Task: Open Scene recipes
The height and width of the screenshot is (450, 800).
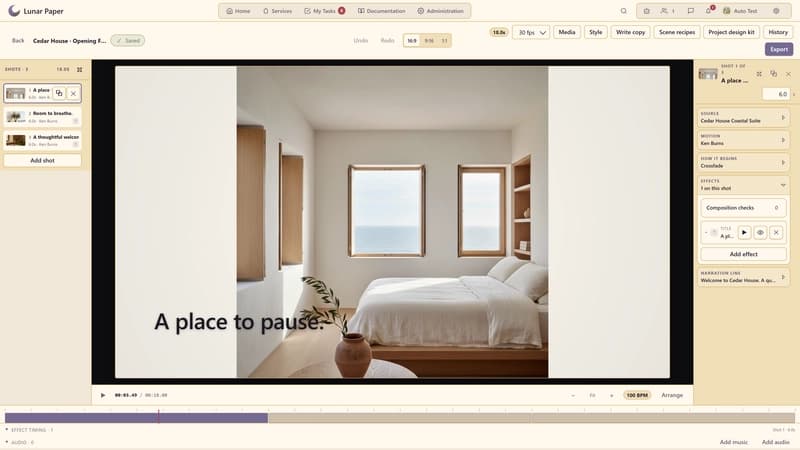Action: tap(677, 32)
